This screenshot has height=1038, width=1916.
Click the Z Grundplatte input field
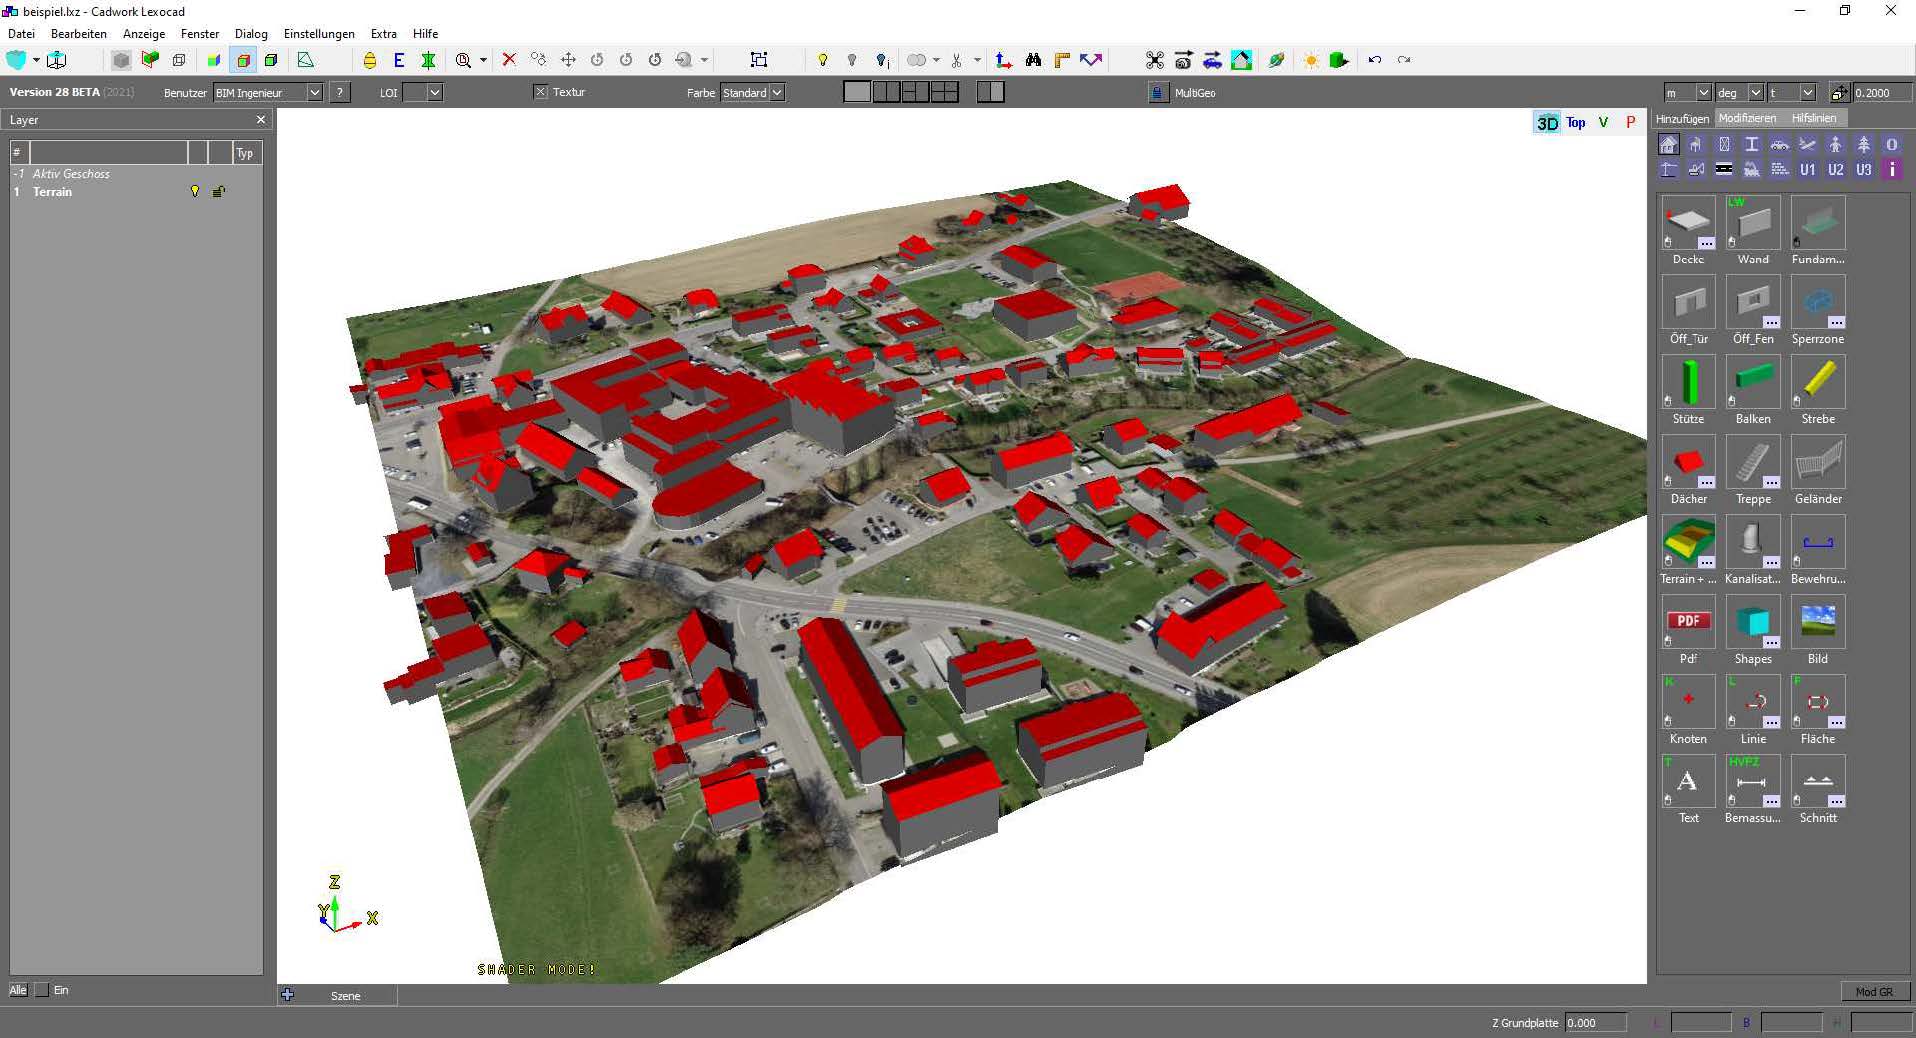click(x=1594, y=1023)
